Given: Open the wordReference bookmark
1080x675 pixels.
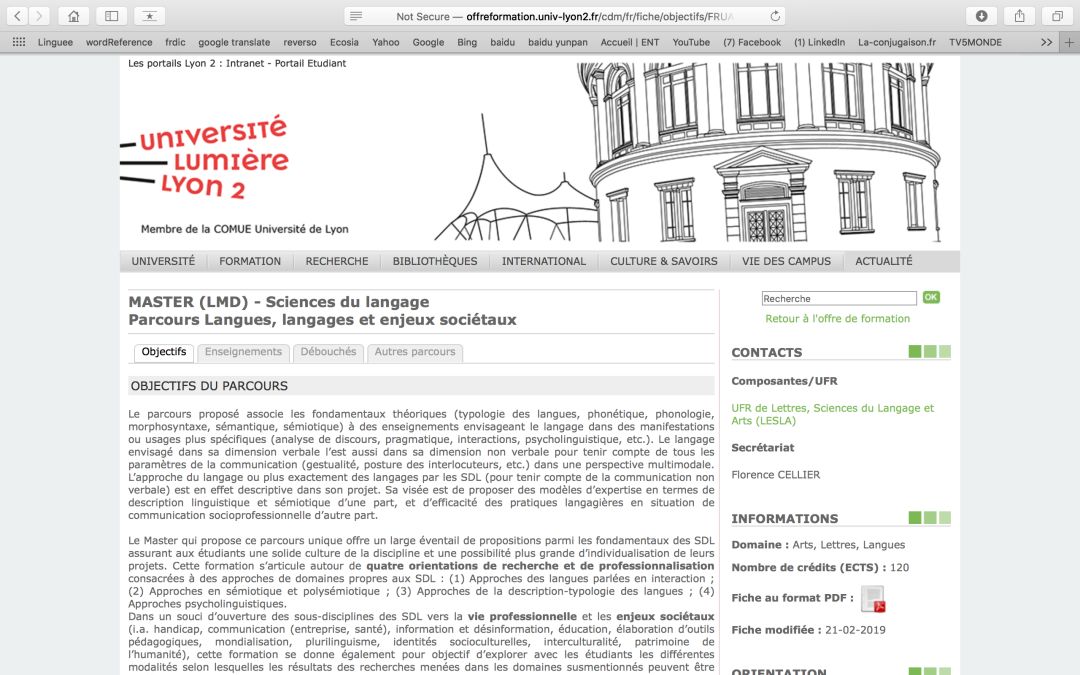Looking at the screenshot, I should coord(119,42).
